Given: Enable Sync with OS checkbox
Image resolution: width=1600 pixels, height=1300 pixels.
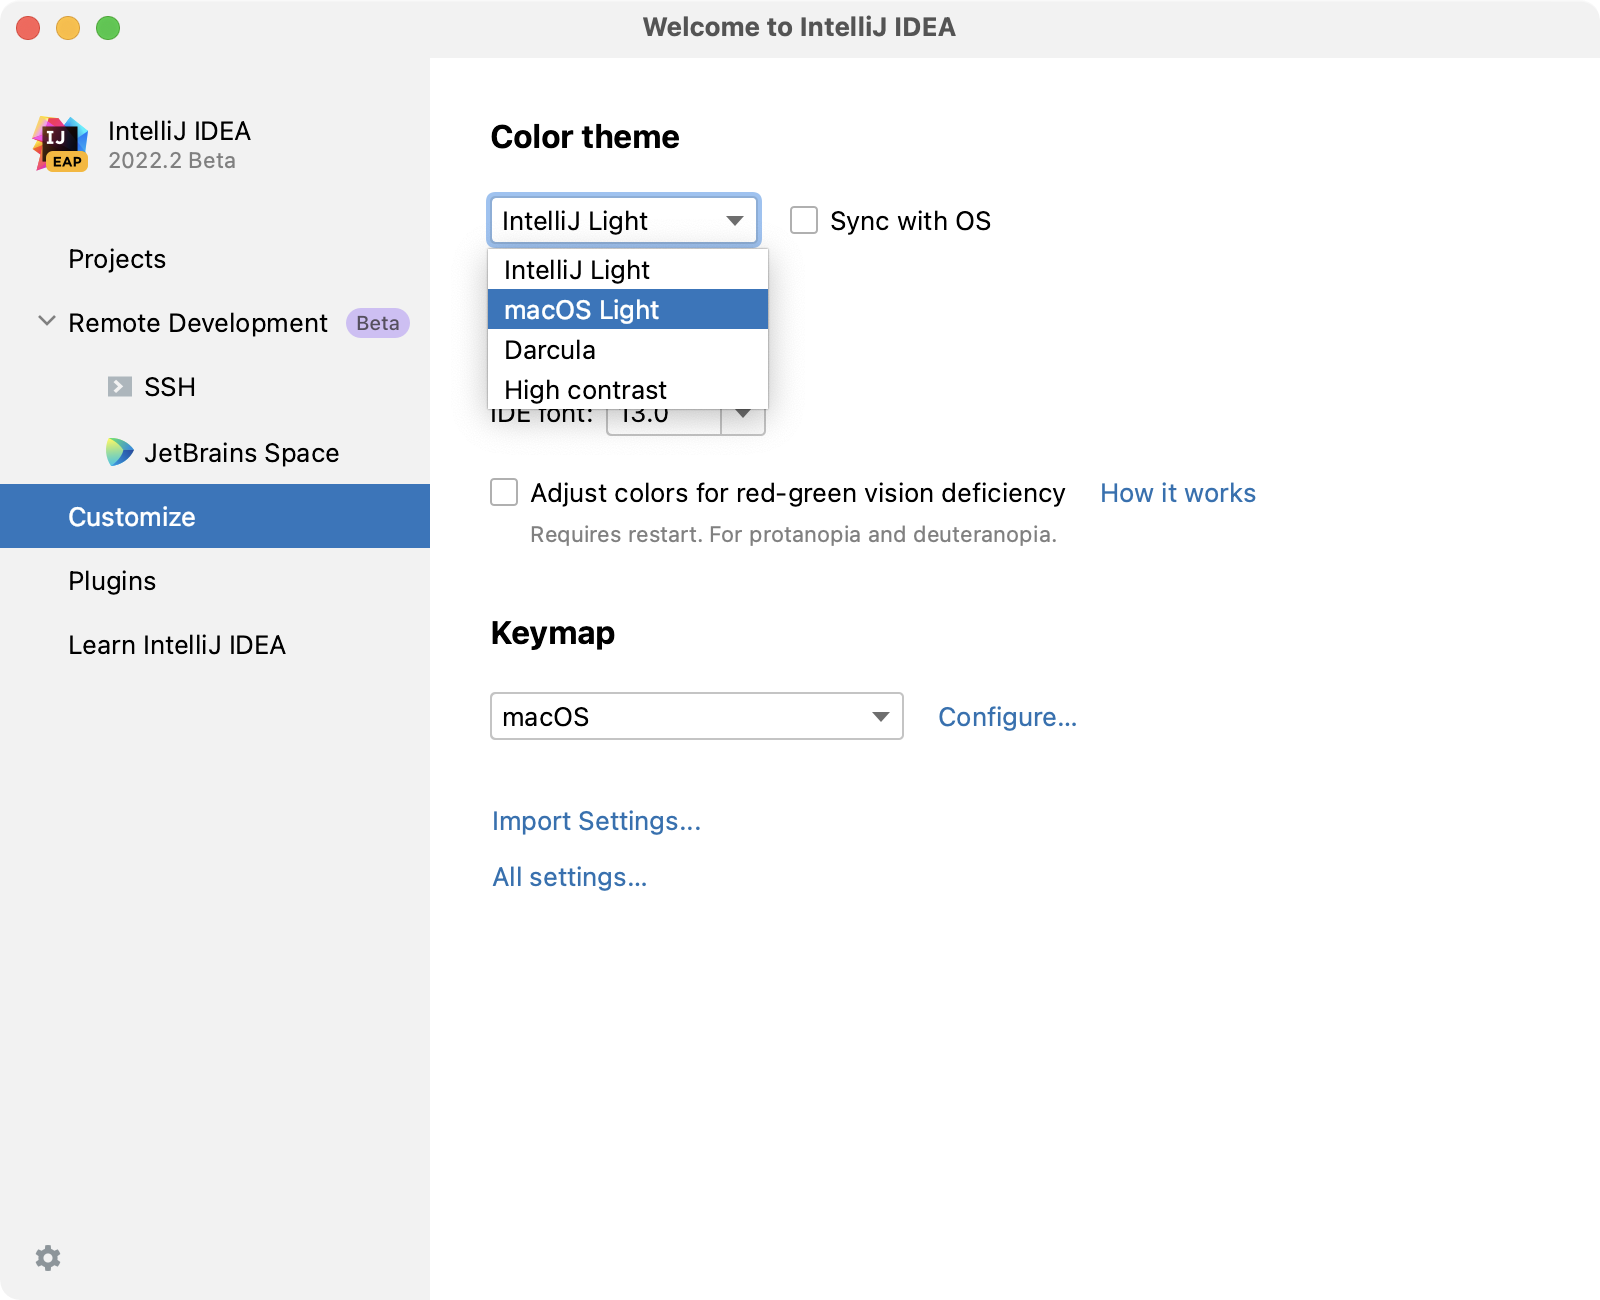Looking at the screenshot, I should 804,220.
